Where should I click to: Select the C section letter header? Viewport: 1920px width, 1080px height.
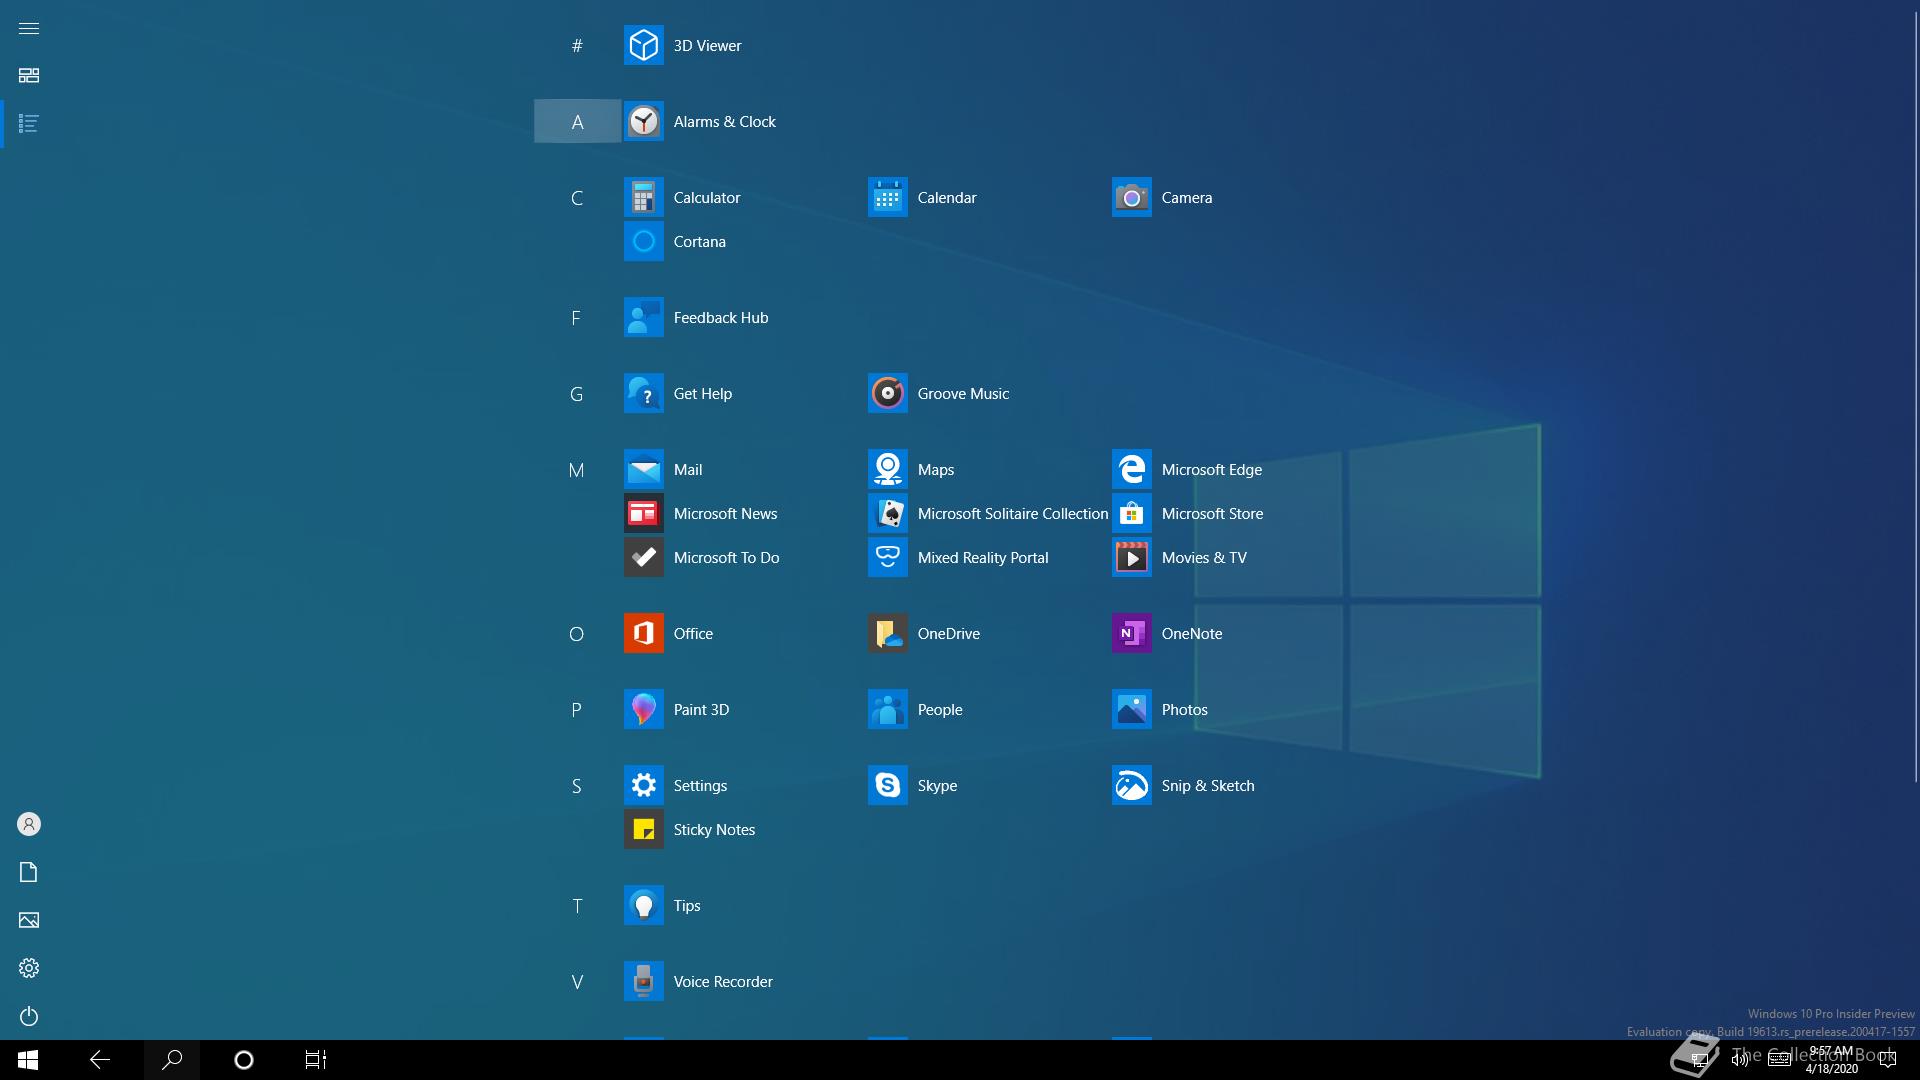point(577,197)
